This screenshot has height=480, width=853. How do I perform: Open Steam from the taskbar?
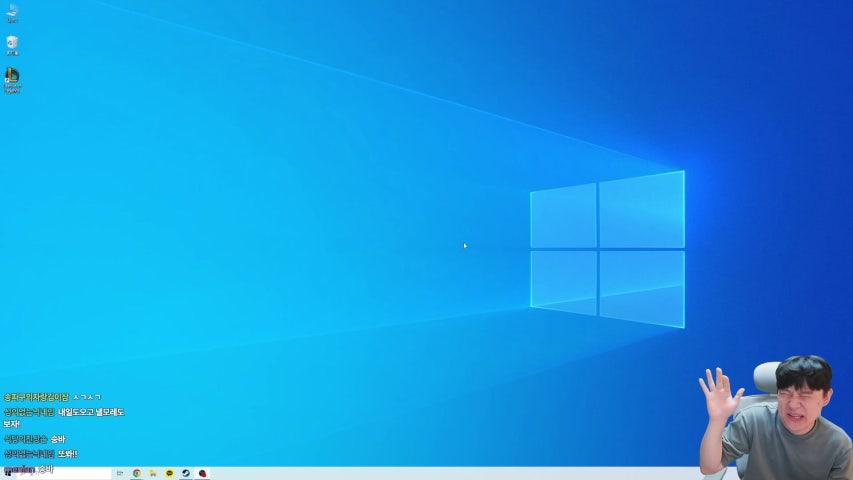tap(186, 473)
